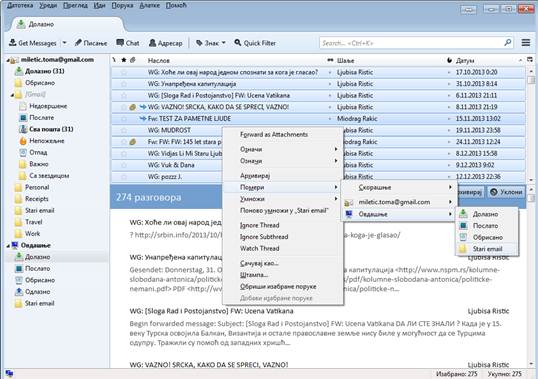538x379 pixels.
Task: Click the Знак tag toolbar button
Action: (207, 43)
